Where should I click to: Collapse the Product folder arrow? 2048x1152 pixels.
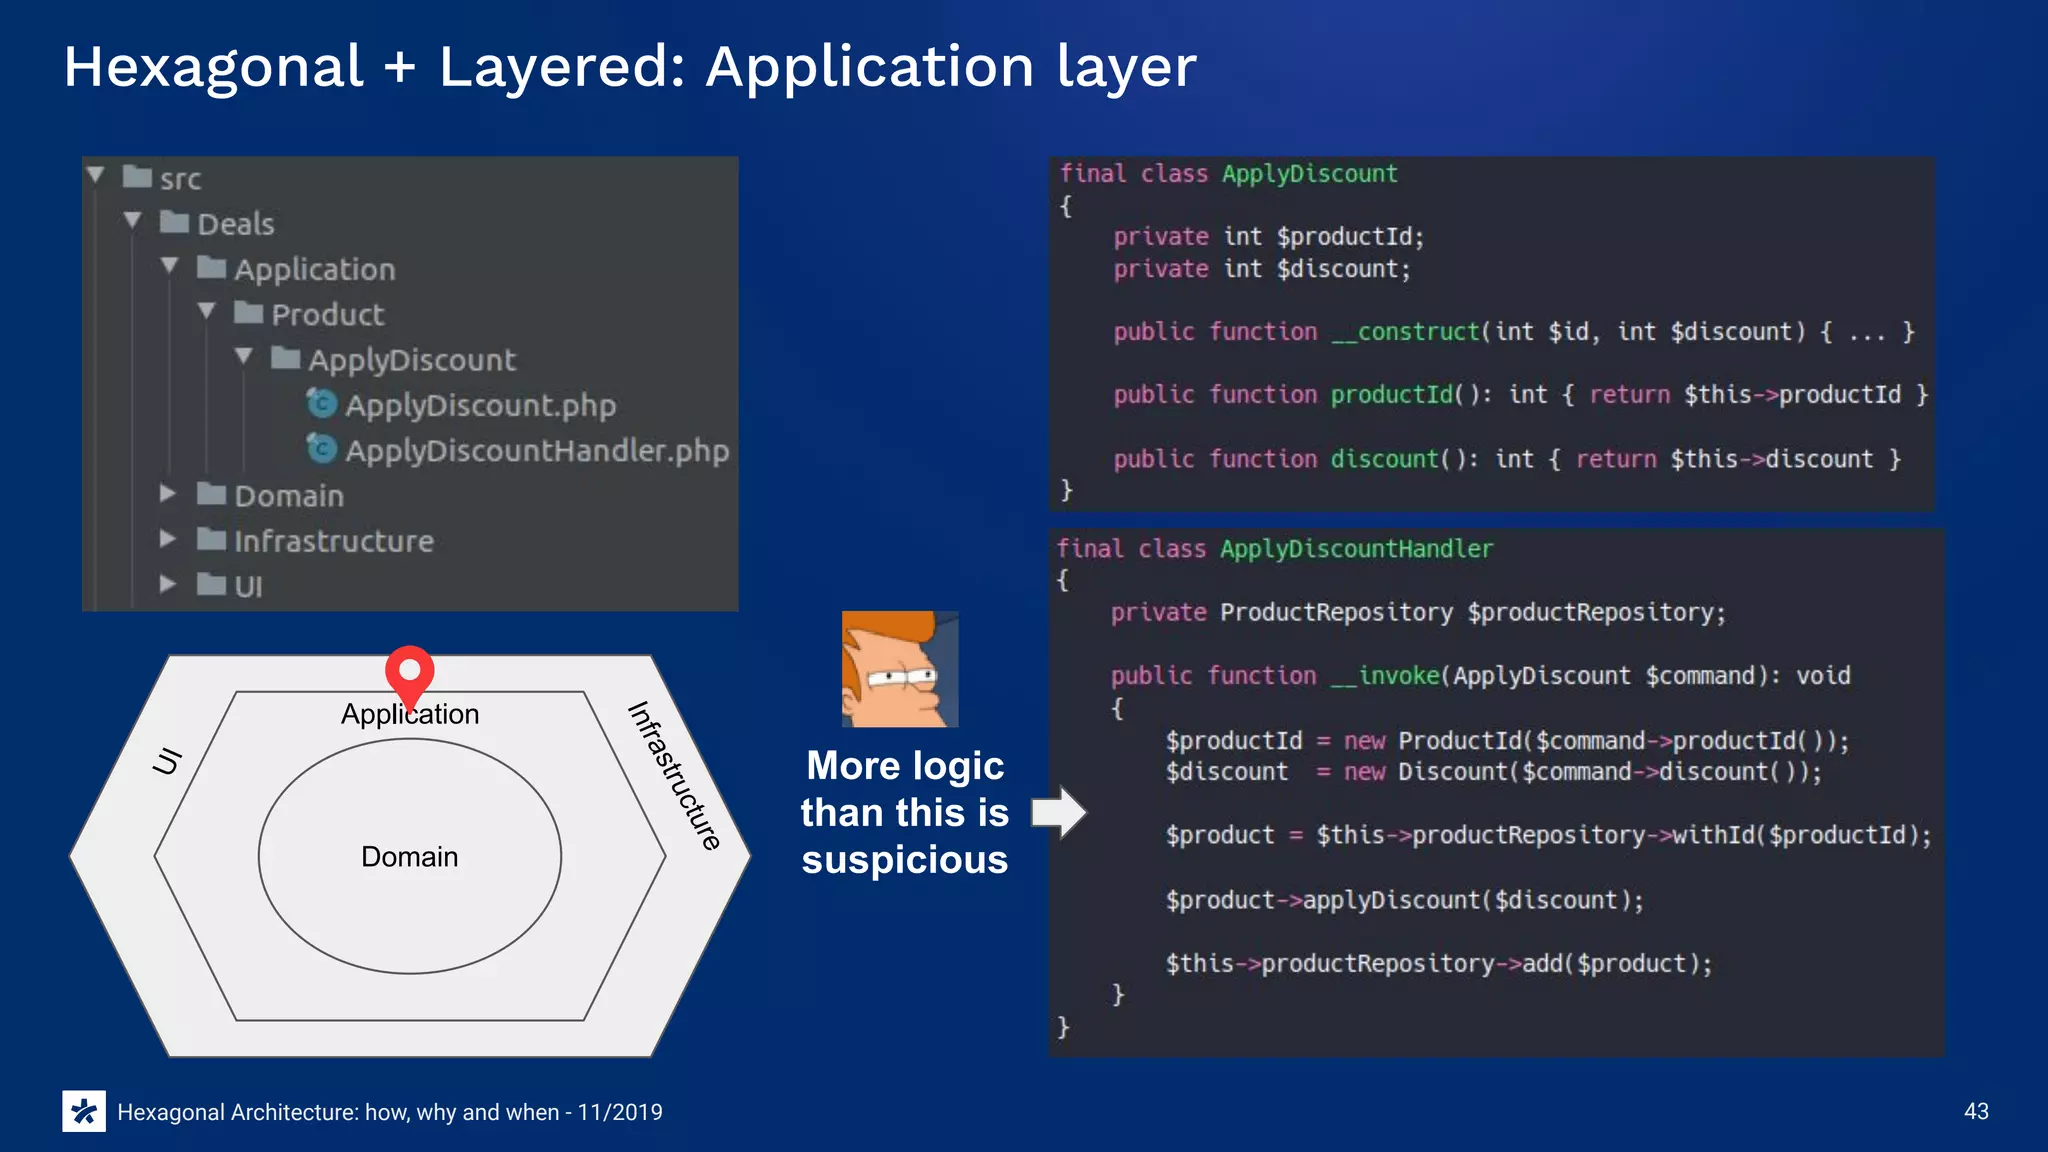coord(206,311)
